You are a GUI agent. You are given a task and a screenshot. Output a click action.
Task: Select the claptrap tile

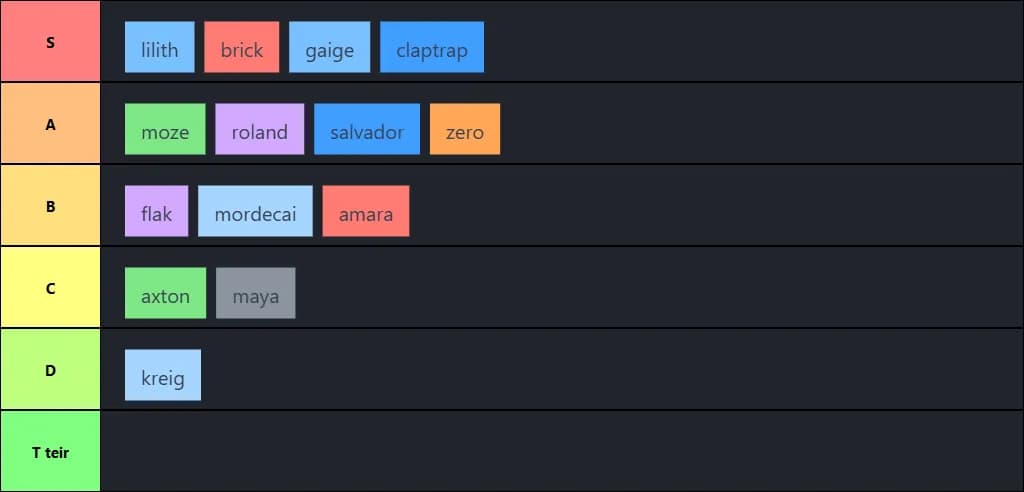coord(432,47)
